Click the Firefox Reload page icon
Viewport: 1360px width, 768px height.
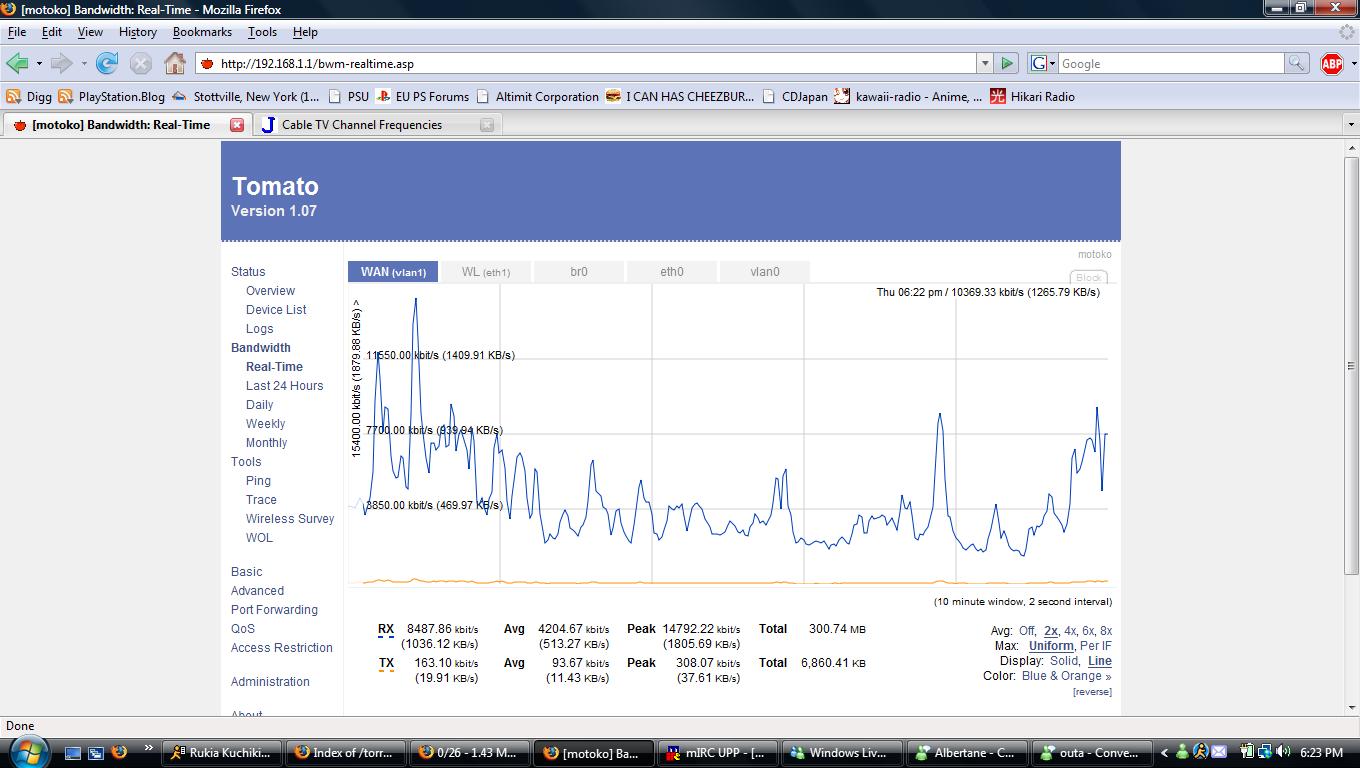pyautogui.click(x=107, y=63)
